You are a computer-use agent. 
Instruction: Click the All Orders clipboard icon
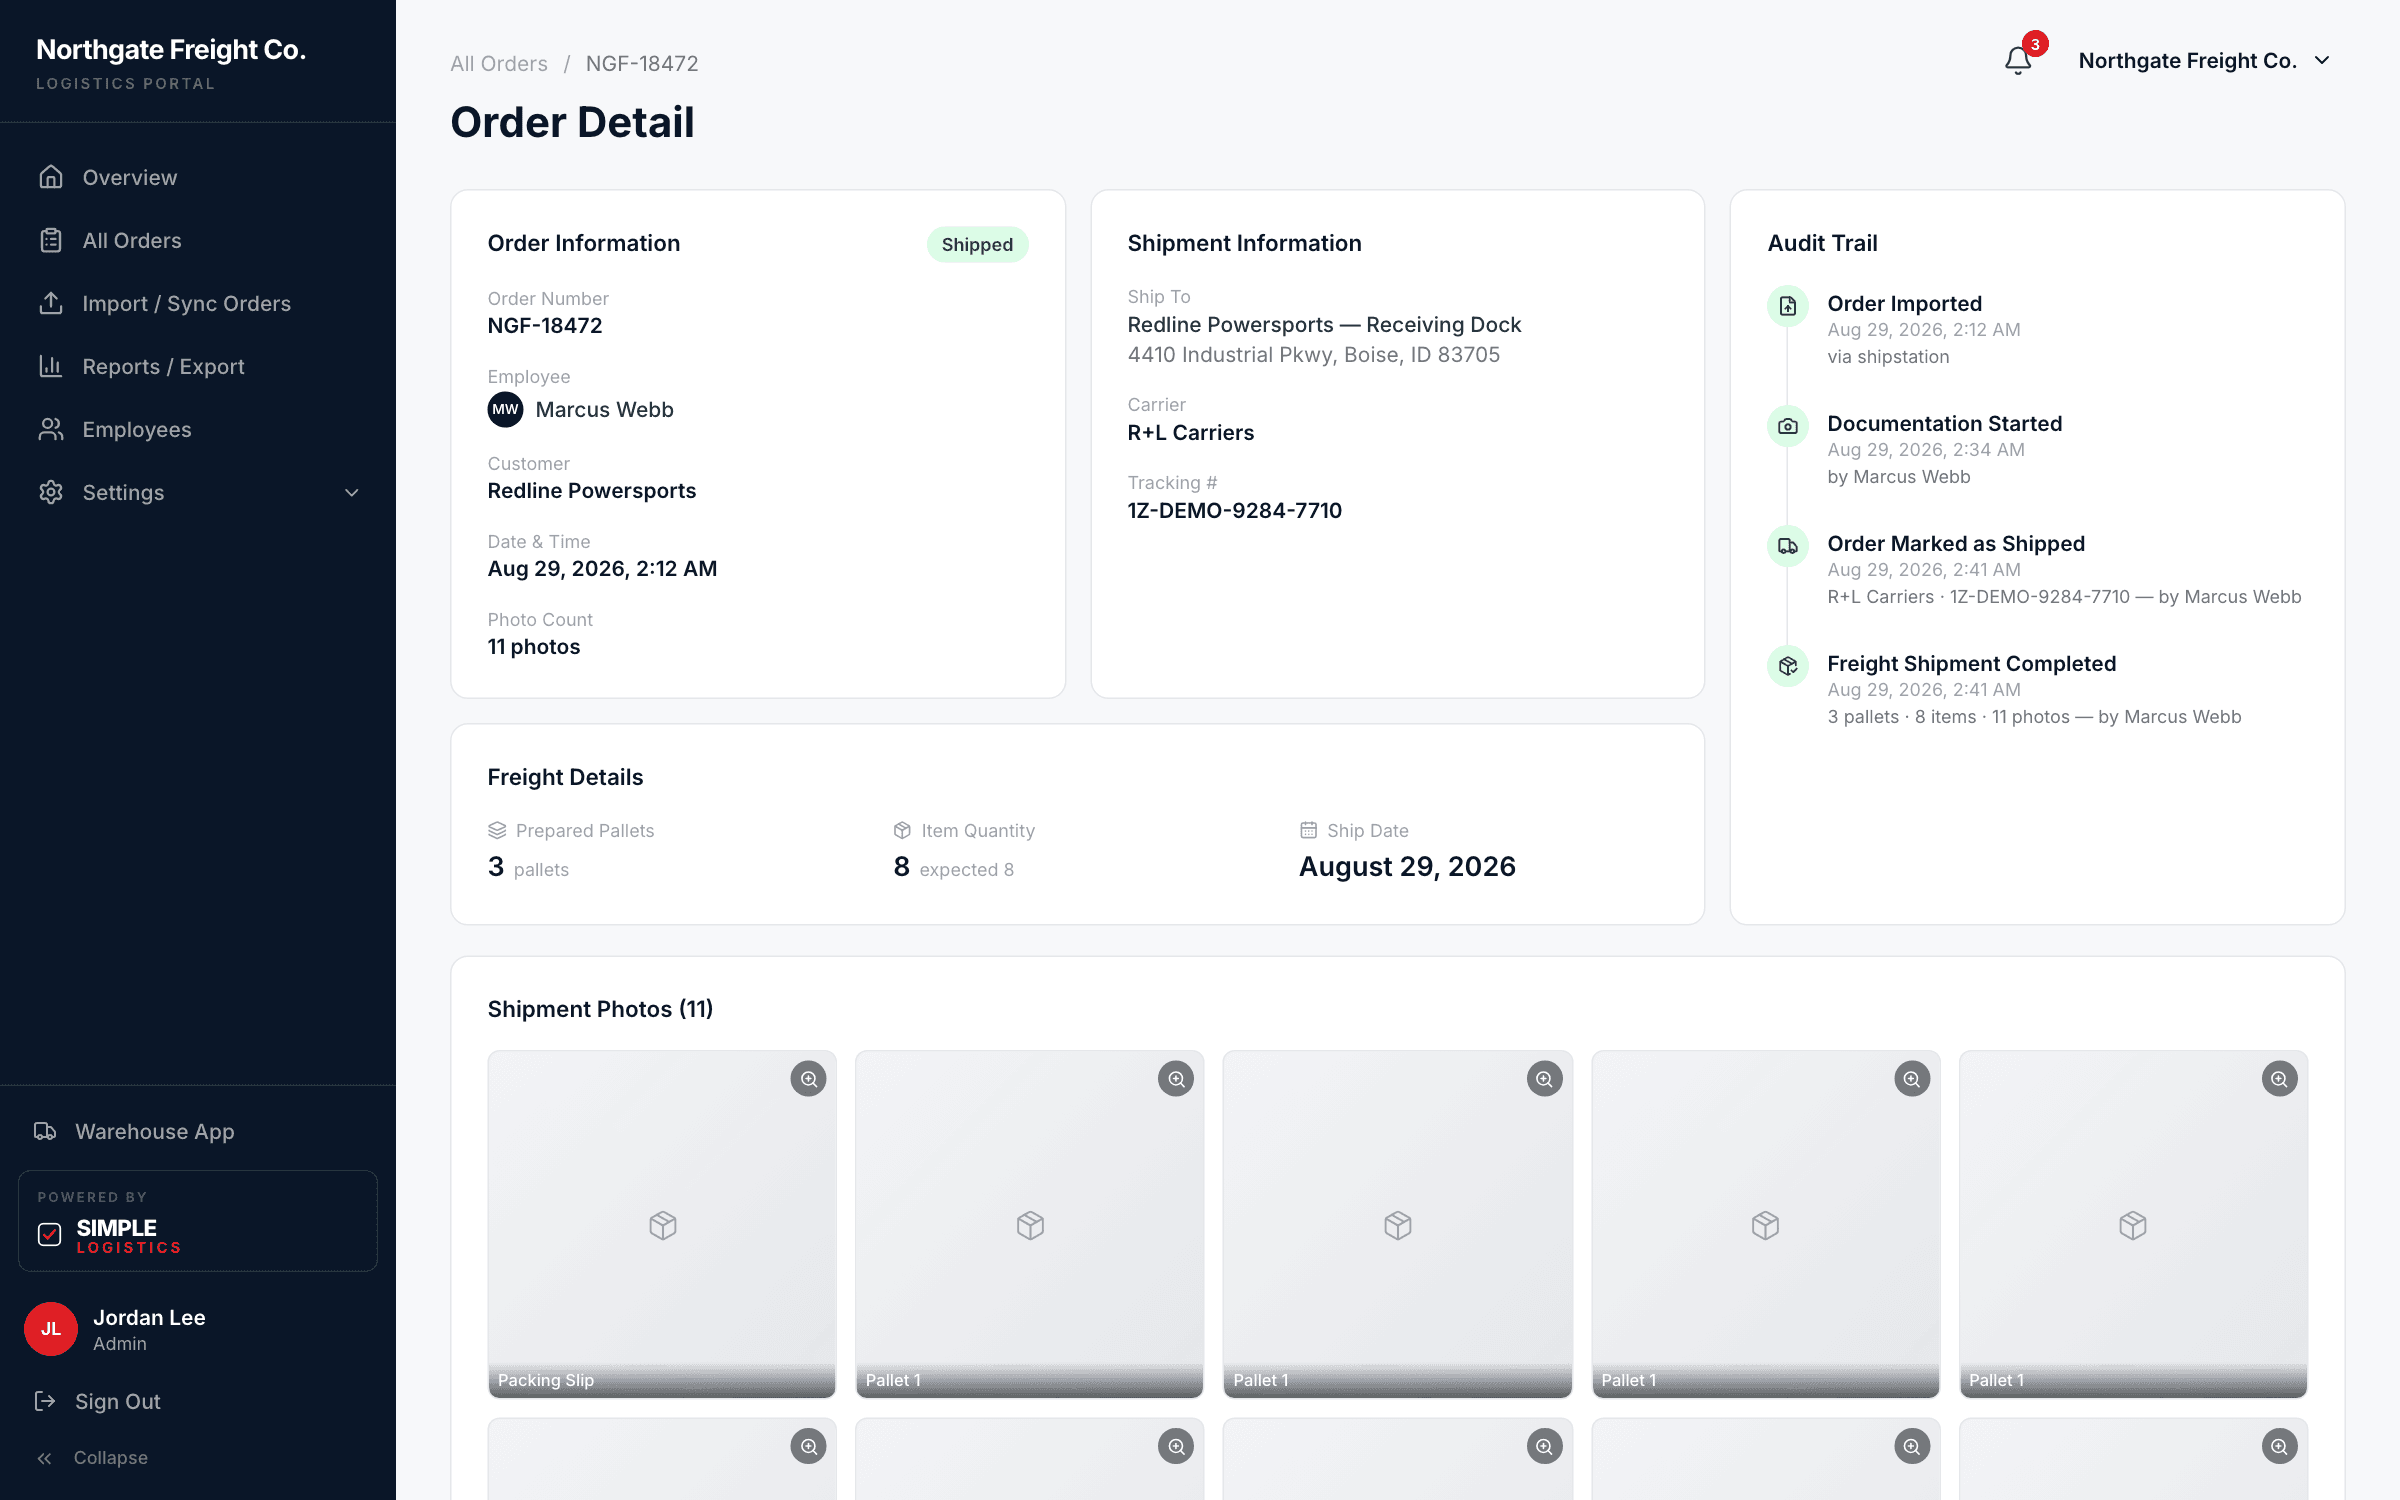[51, 240]
